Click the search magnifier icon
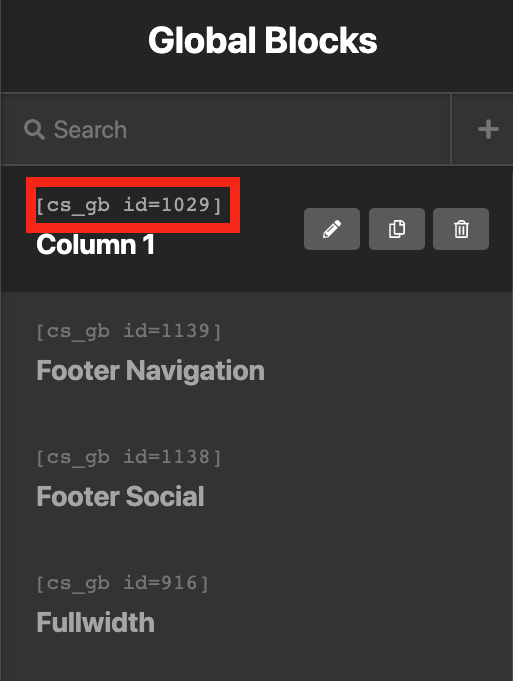Viewport: 513px width, 681px height. (x=34, y=129)
